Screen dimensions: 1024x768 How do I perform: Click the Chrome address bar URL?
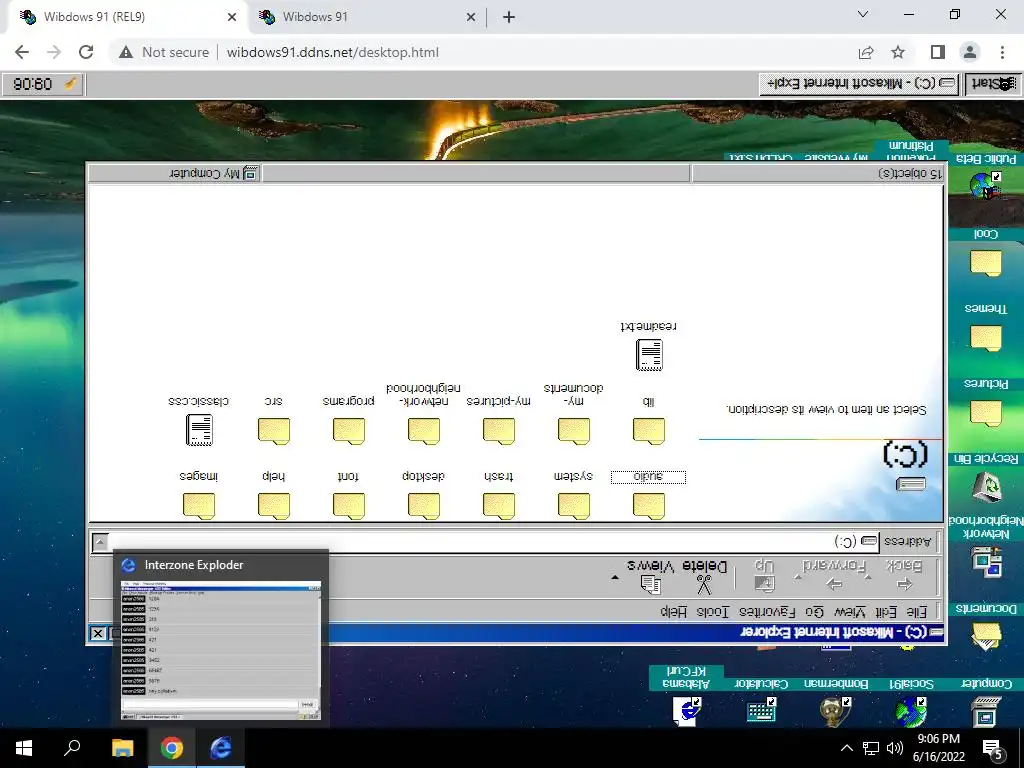[x=332, y=52]
